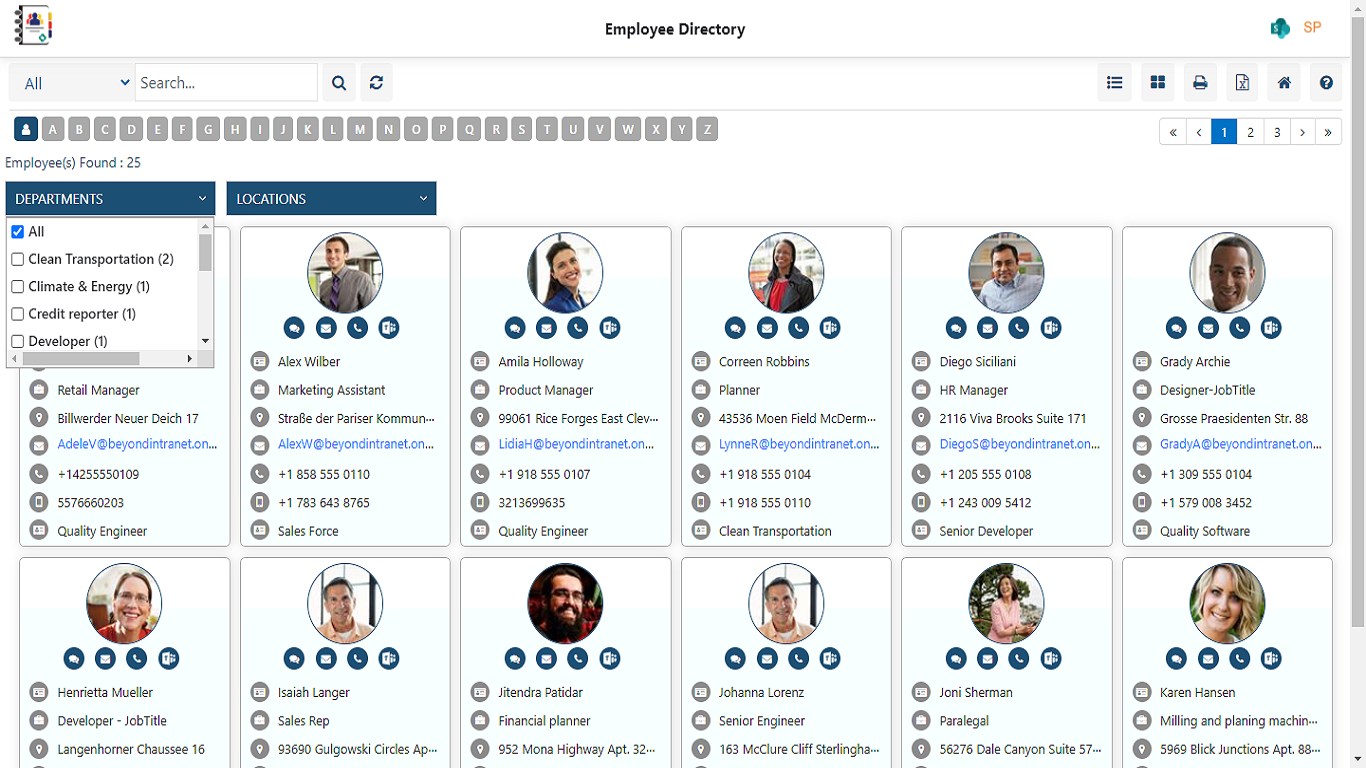Go to next page arrow

(x=1303, y=132)
